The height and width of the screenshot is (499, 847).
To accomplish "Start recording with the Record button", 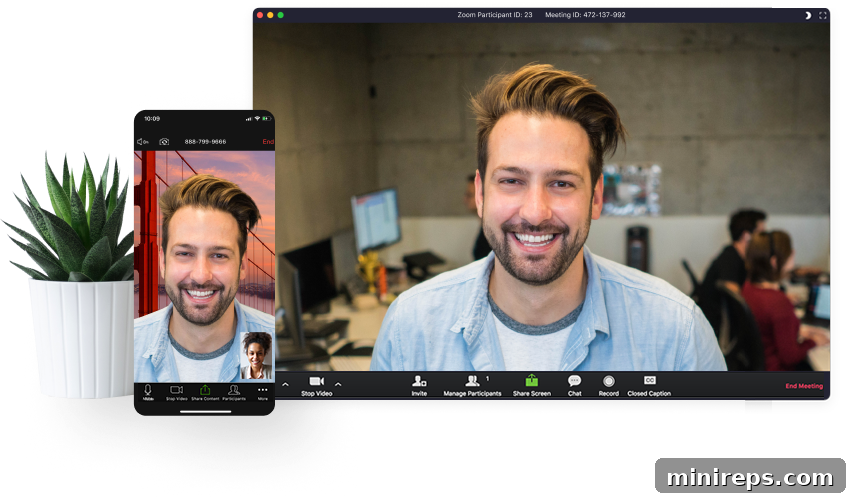I will click(608, 386).
